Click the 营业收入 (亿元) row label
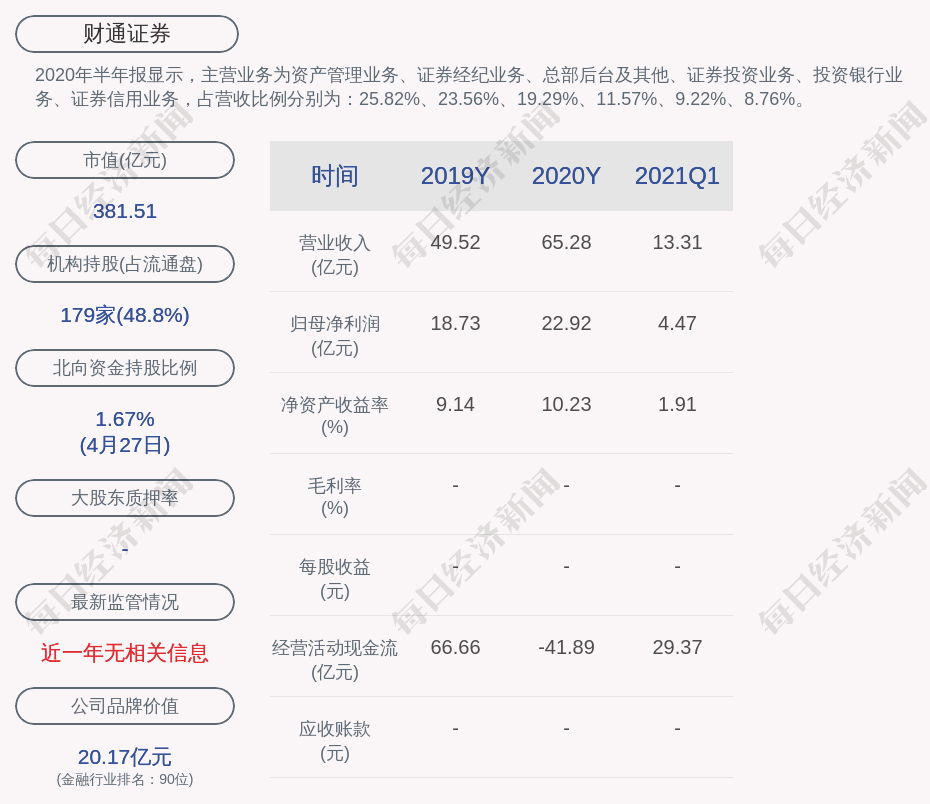930x804 pixels. point(335,255)
